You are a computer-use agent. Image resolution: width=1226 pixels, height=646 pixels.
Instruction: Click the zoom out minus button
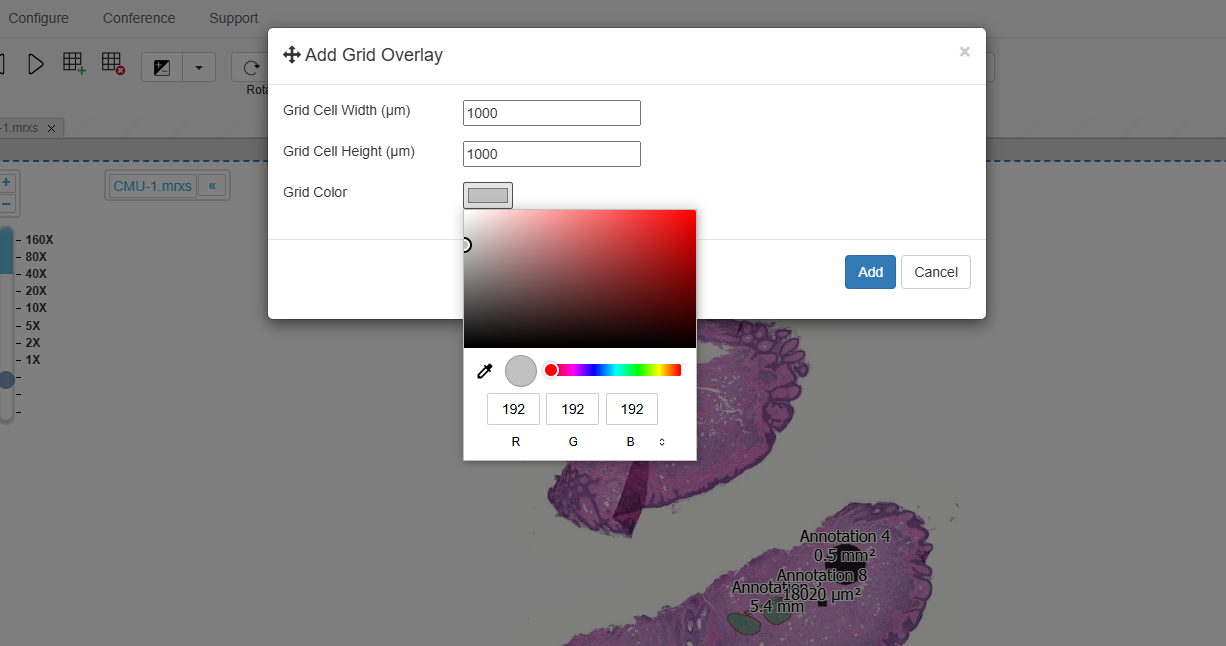click(6, 204)
